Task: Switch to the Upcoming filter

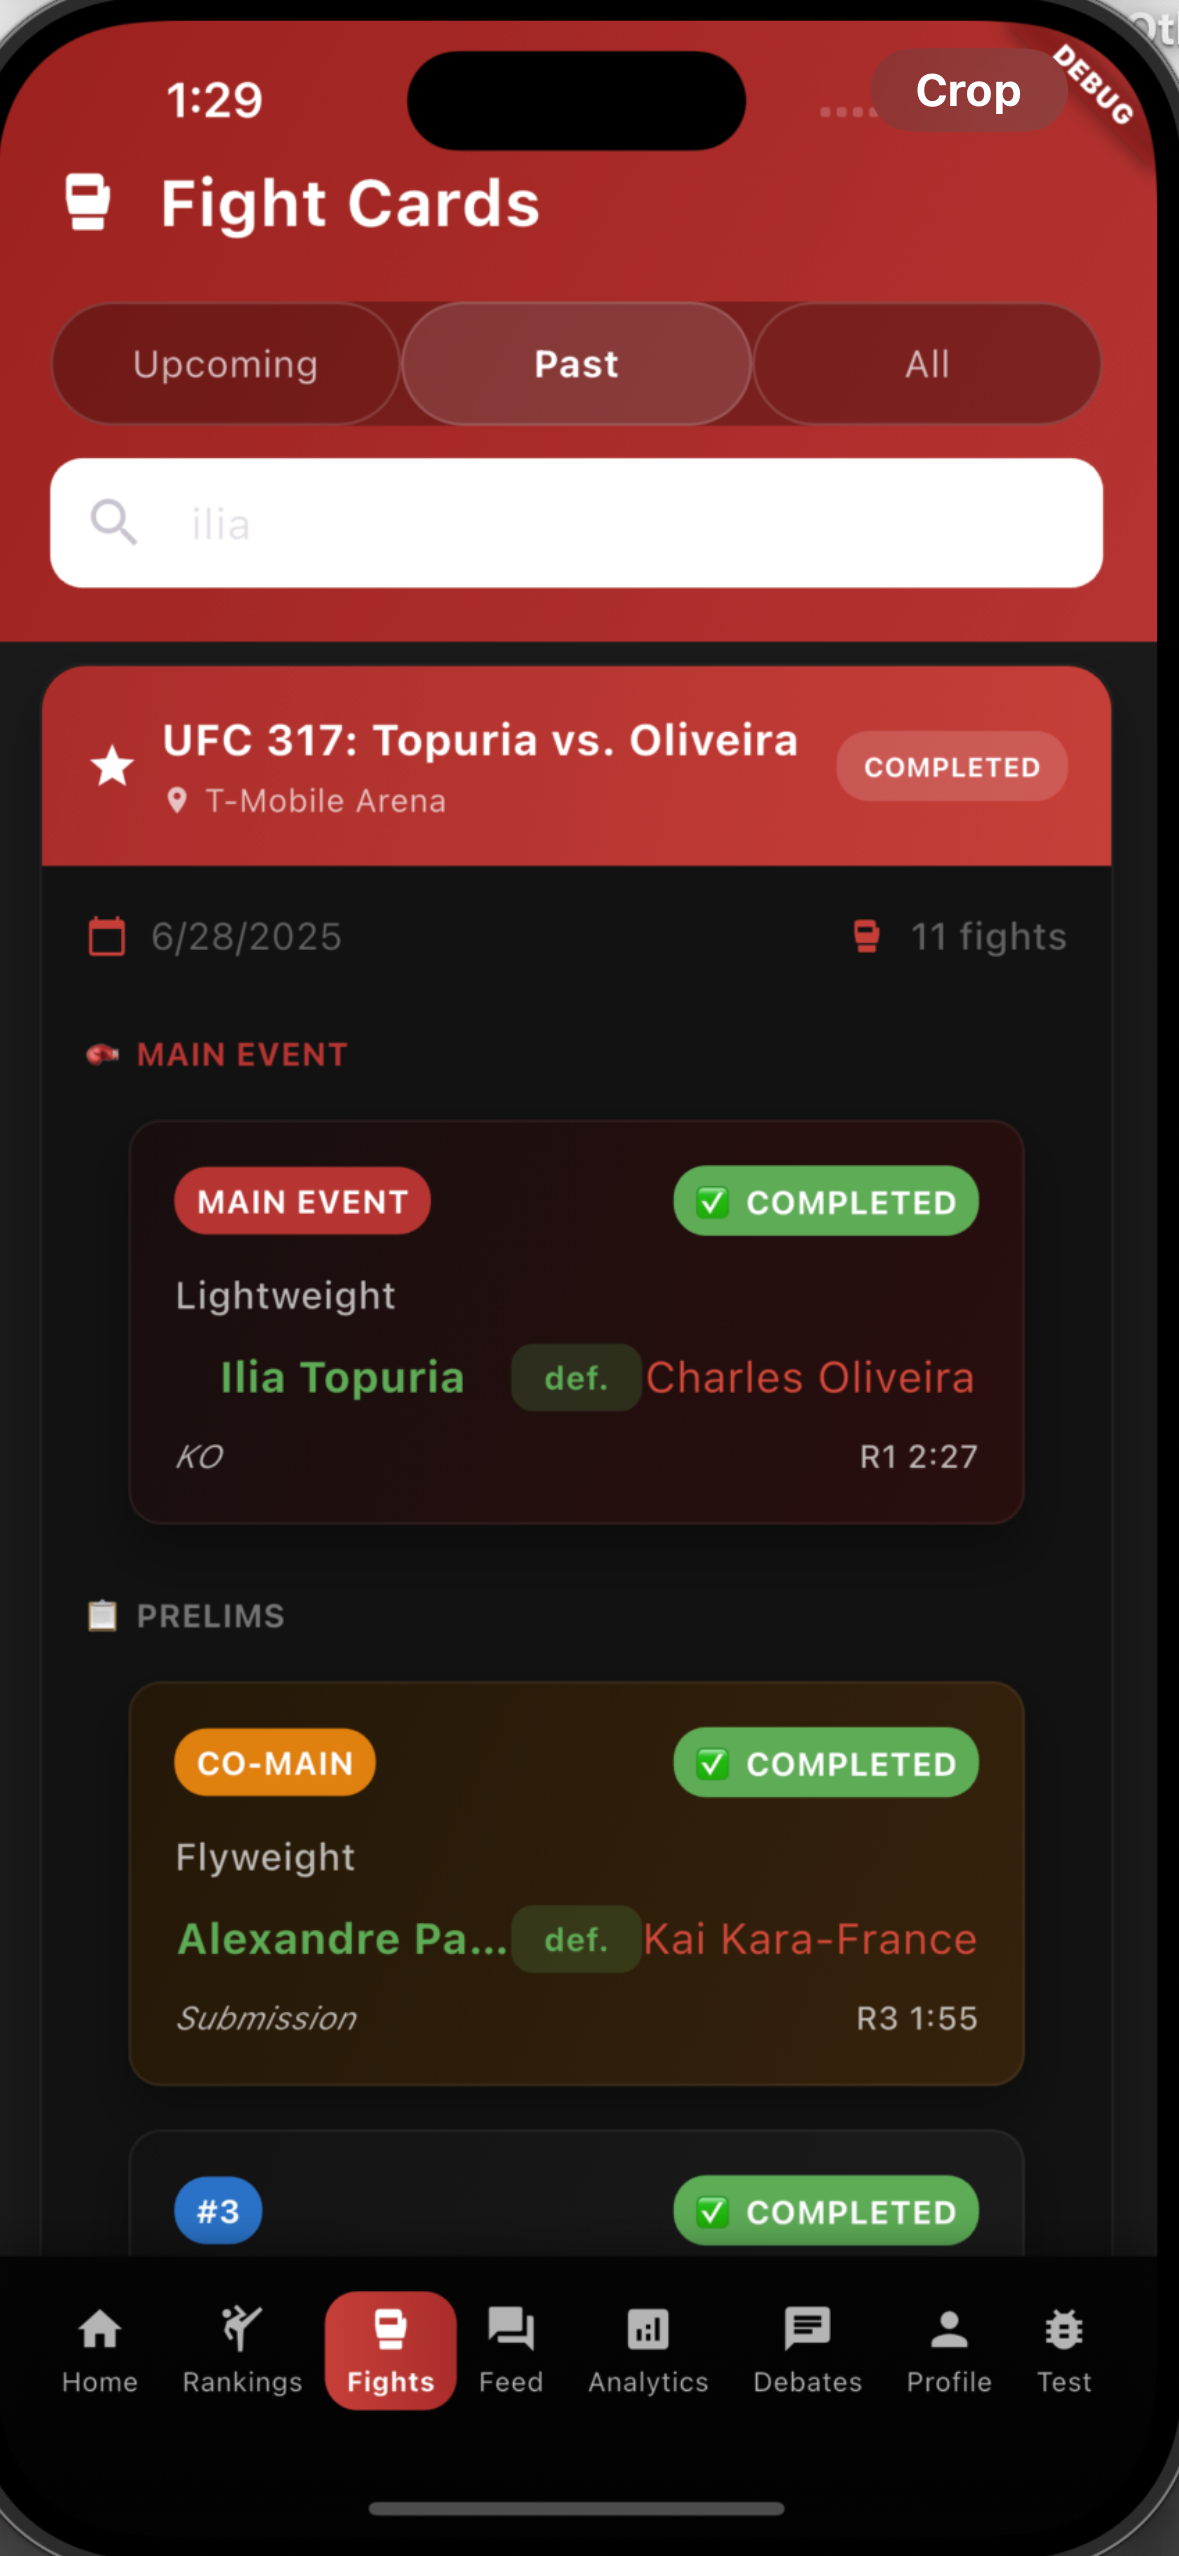Action: [x=226, y=364]
